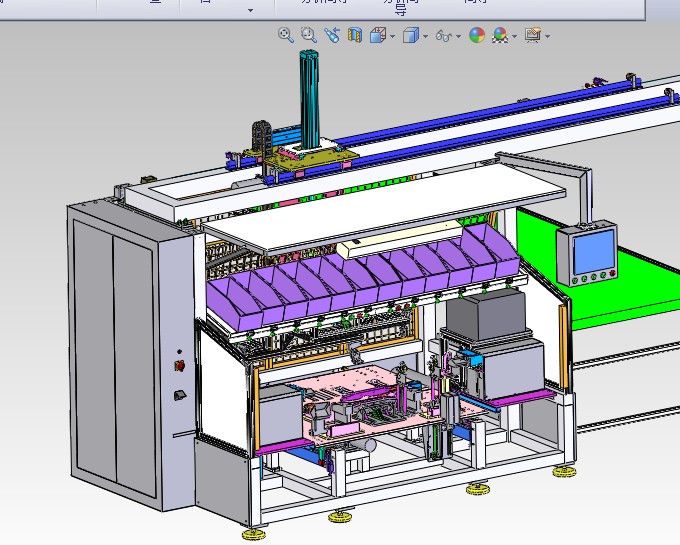This screenshot has height=545, width=680.
Task: Expand the Hide/Show Items dropdown arrow
Action: coord(458,37)
